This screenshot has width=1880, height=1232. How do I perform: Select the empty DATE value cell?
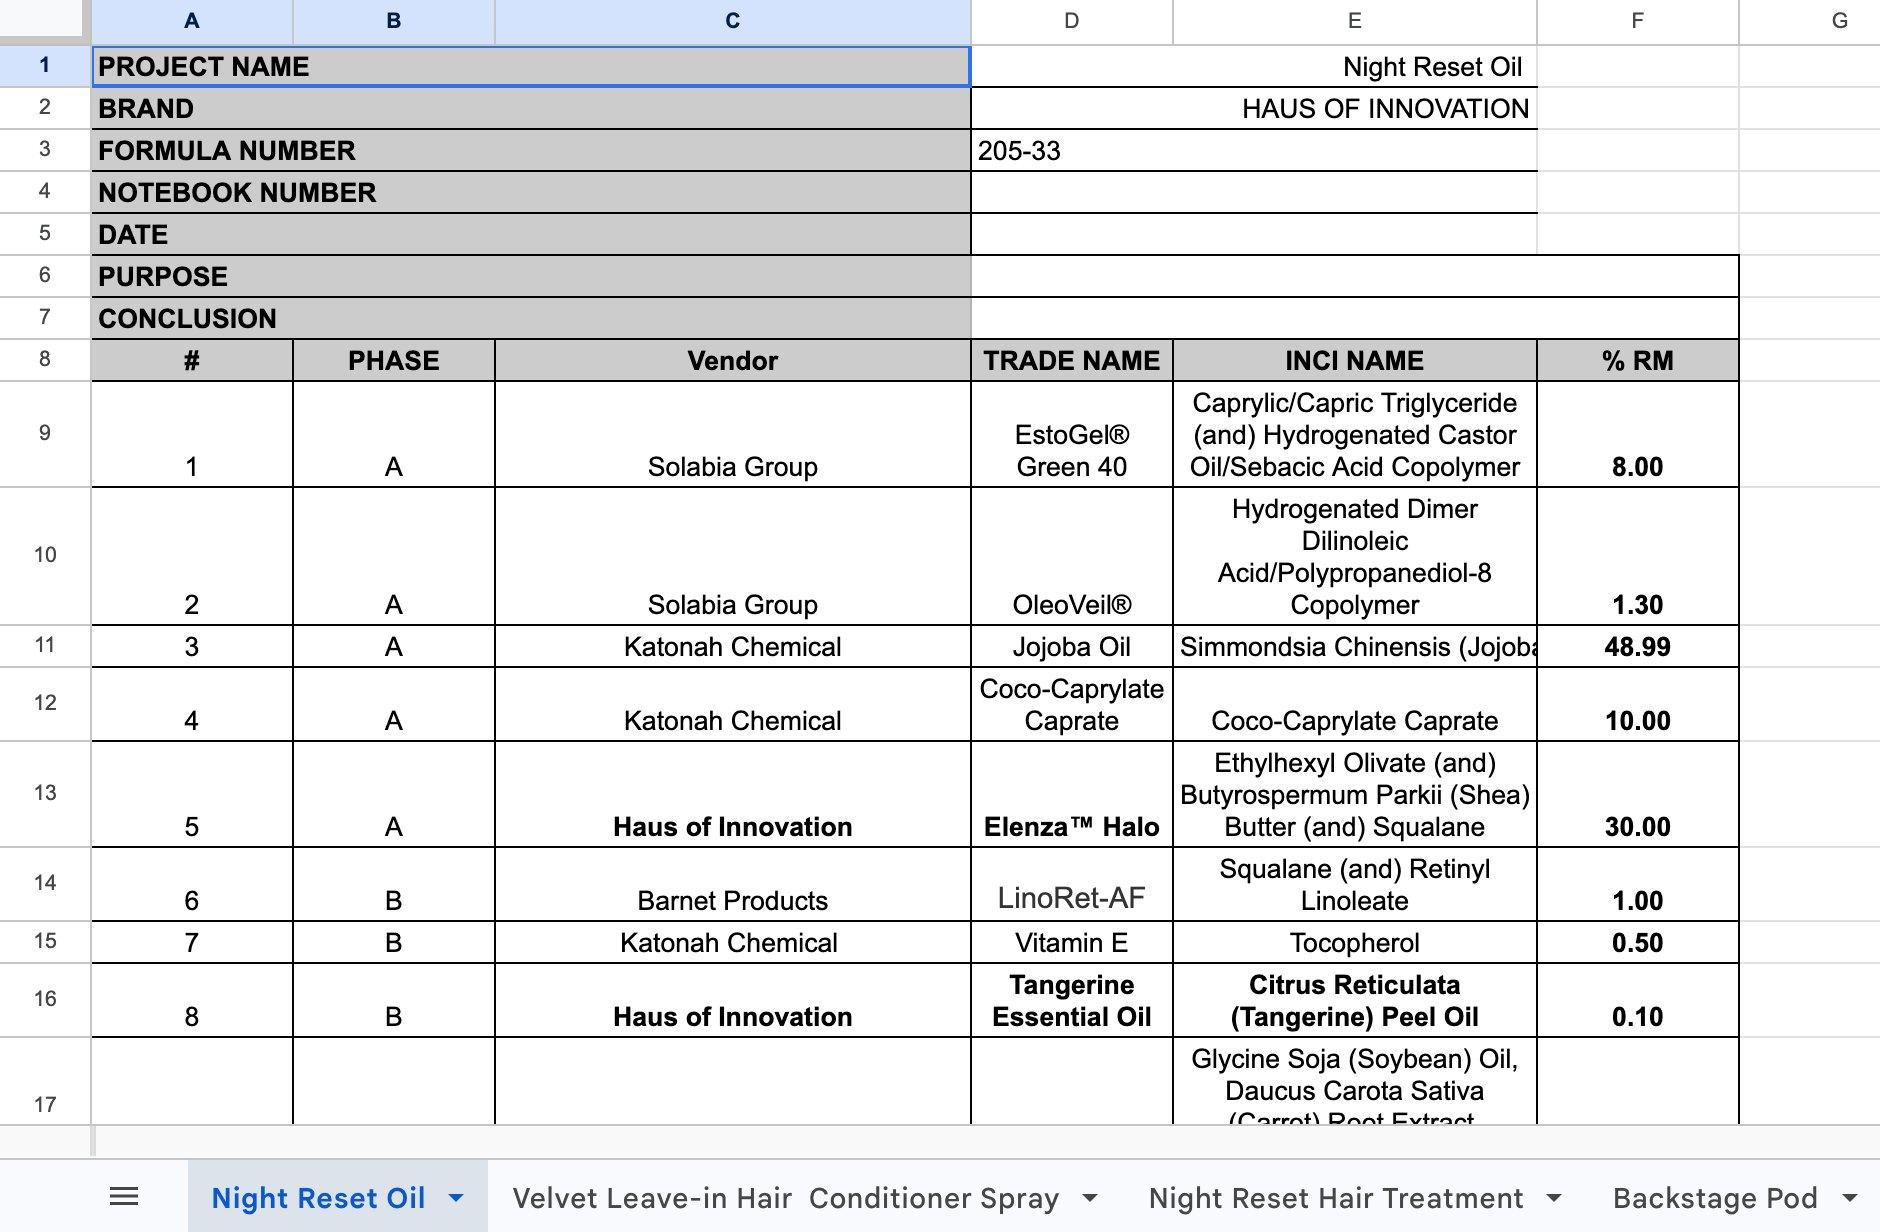click(1254, 234)
